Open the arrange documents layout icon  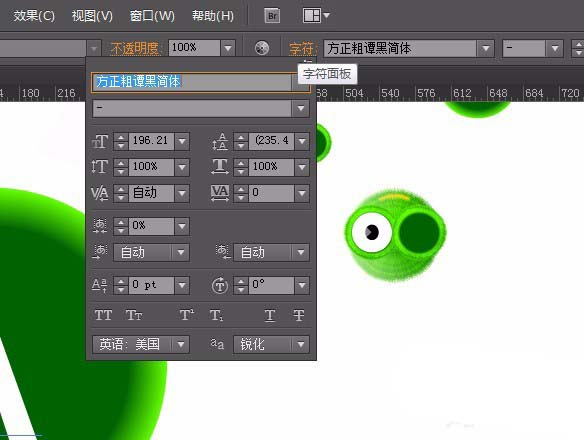click(316, 16)
